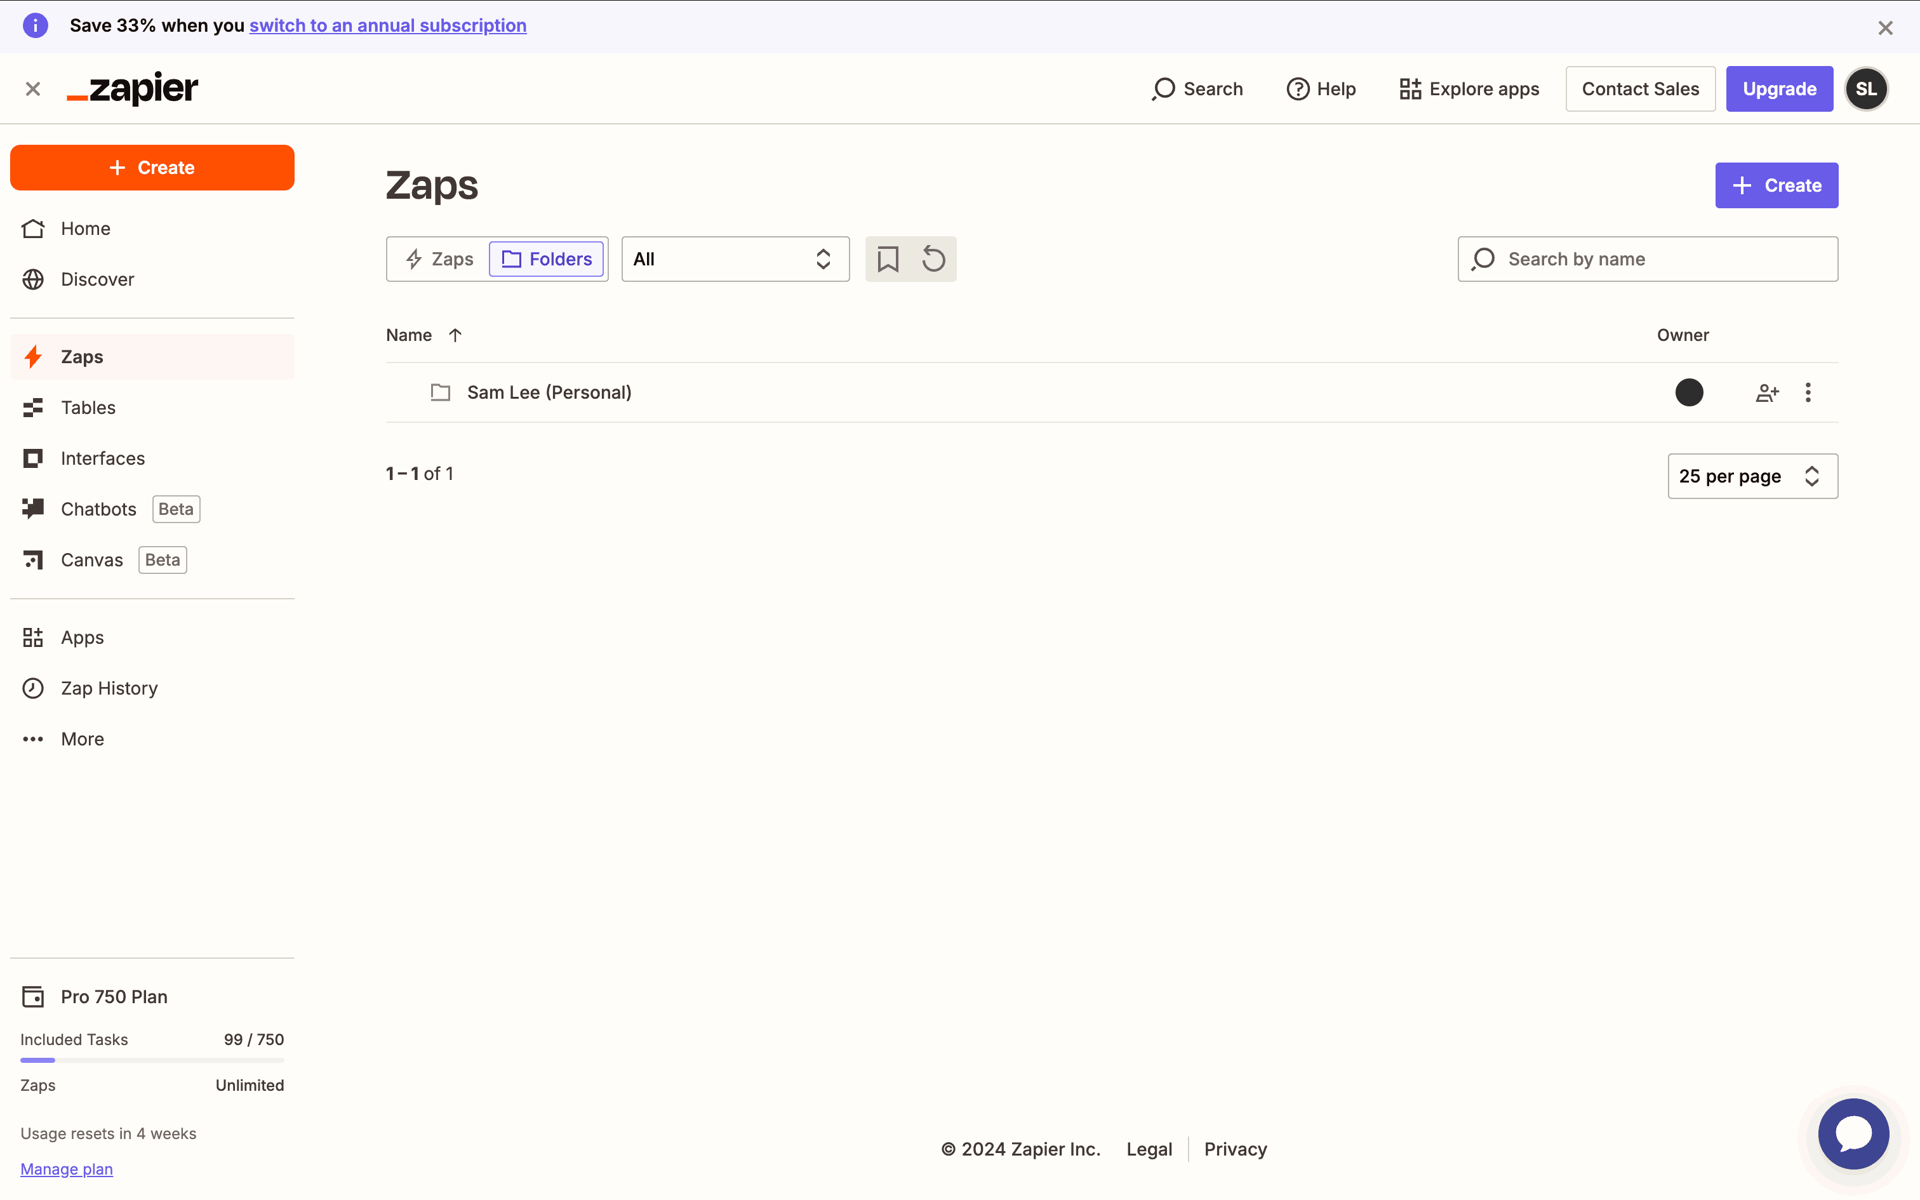
Task: Go to Home in the sidebar
Action: click(x=152, y=229)
